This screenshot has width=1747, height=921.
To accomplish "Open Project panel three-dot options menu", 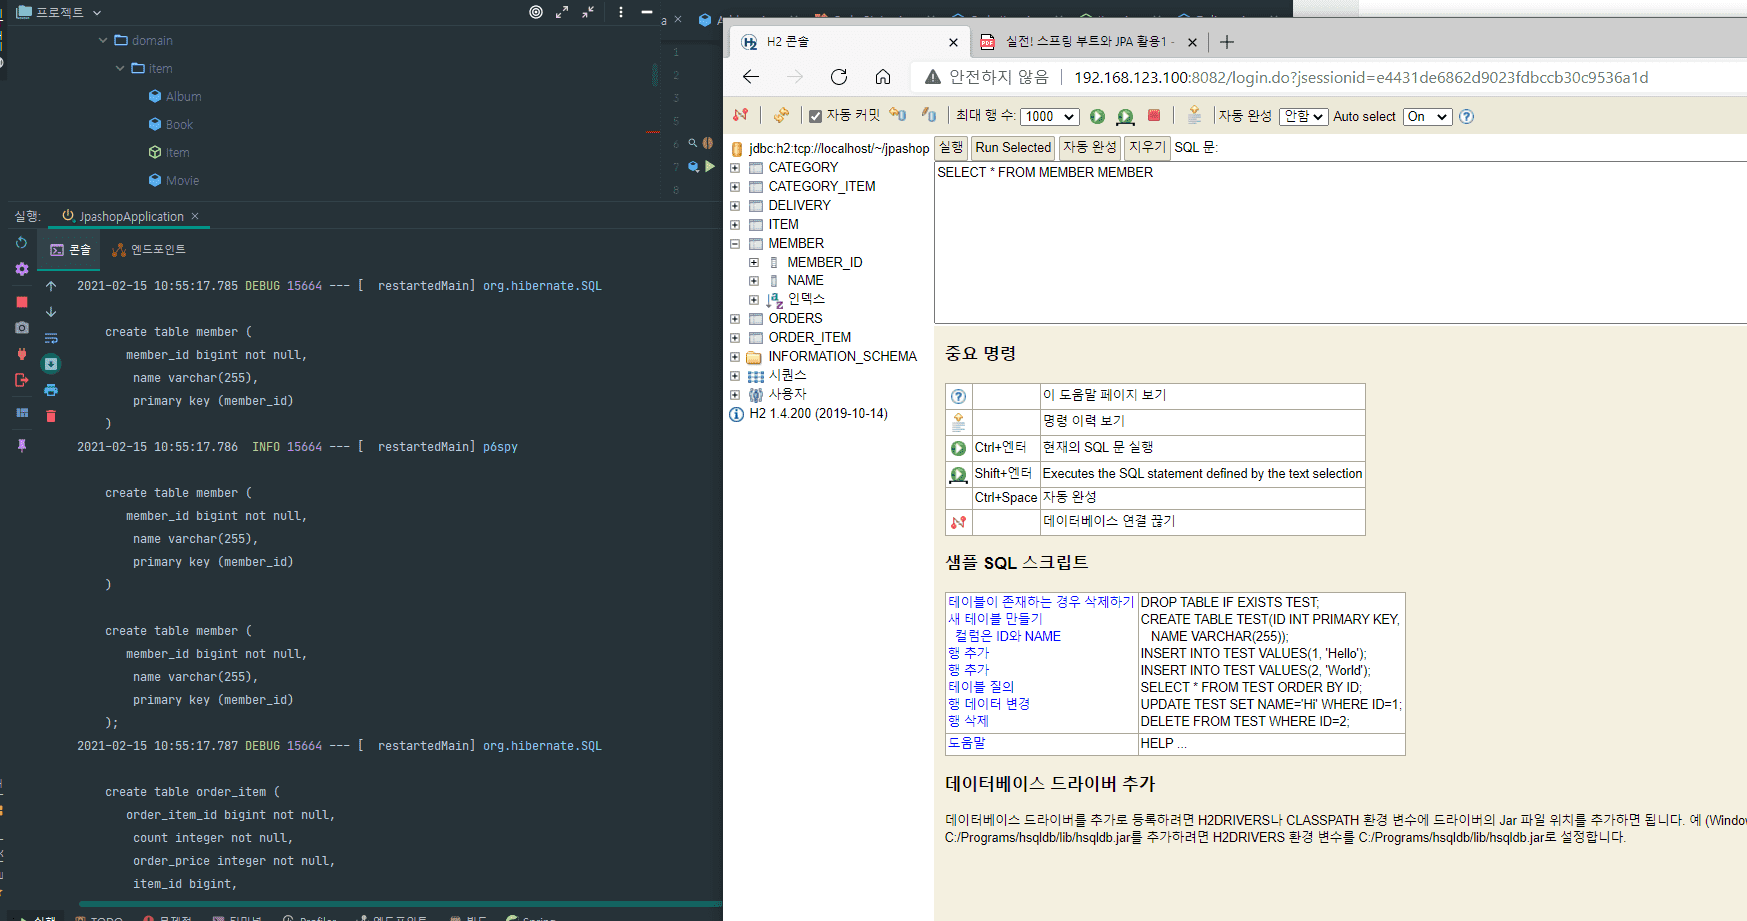I will (621, 12).
